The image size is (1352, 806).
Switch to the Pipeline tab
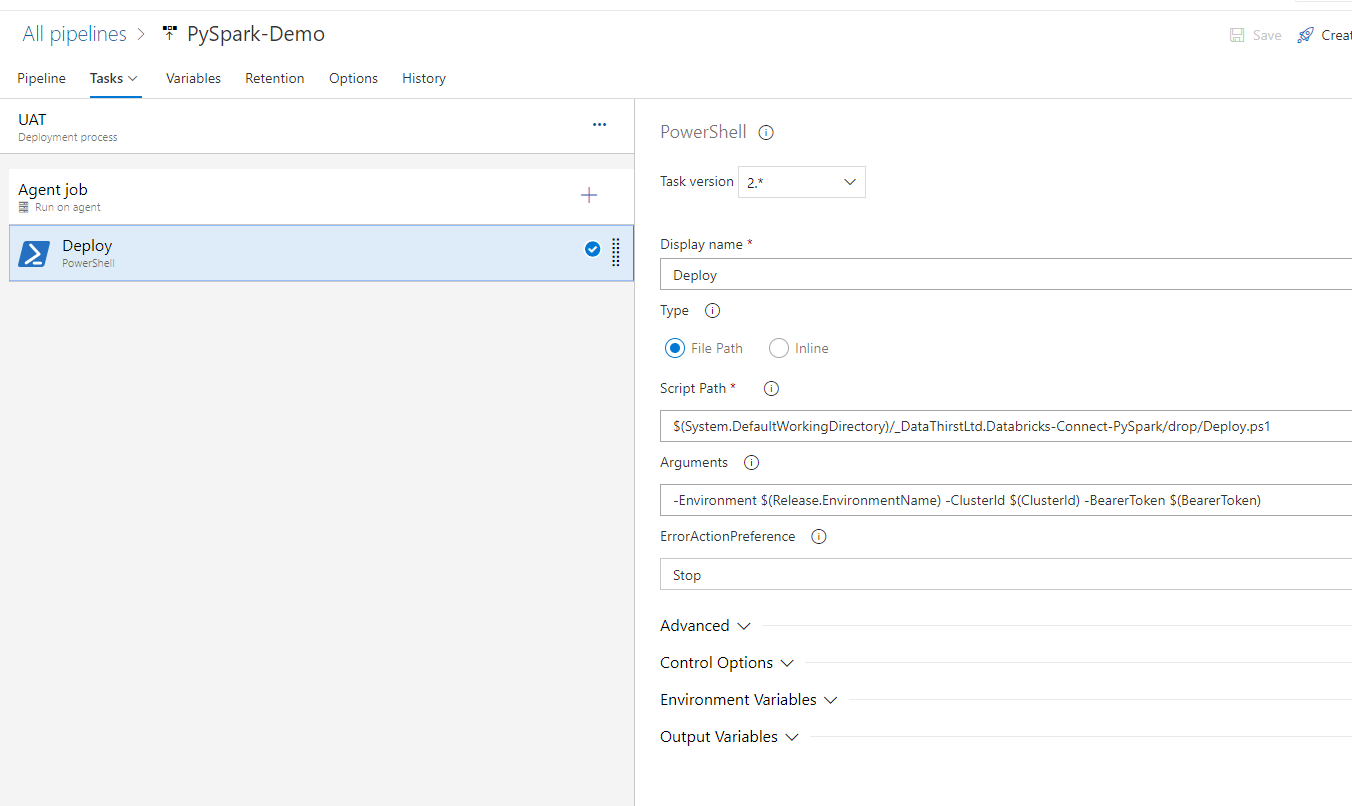[41, 78]
